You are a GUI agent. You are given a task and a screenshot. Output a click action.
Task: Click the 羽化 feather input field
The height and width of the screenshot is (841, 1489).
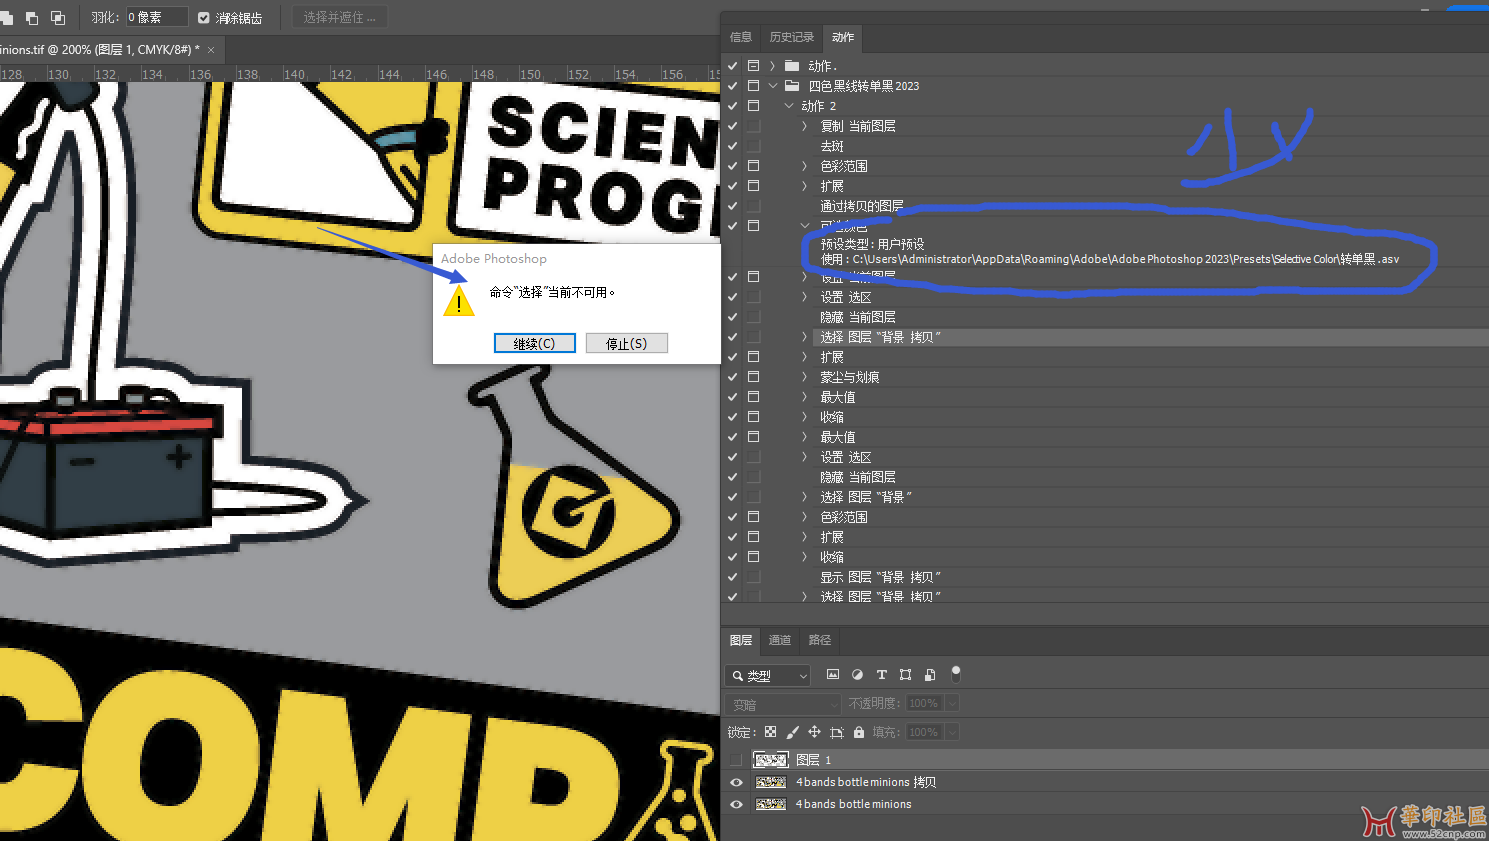tap(156, 17)
